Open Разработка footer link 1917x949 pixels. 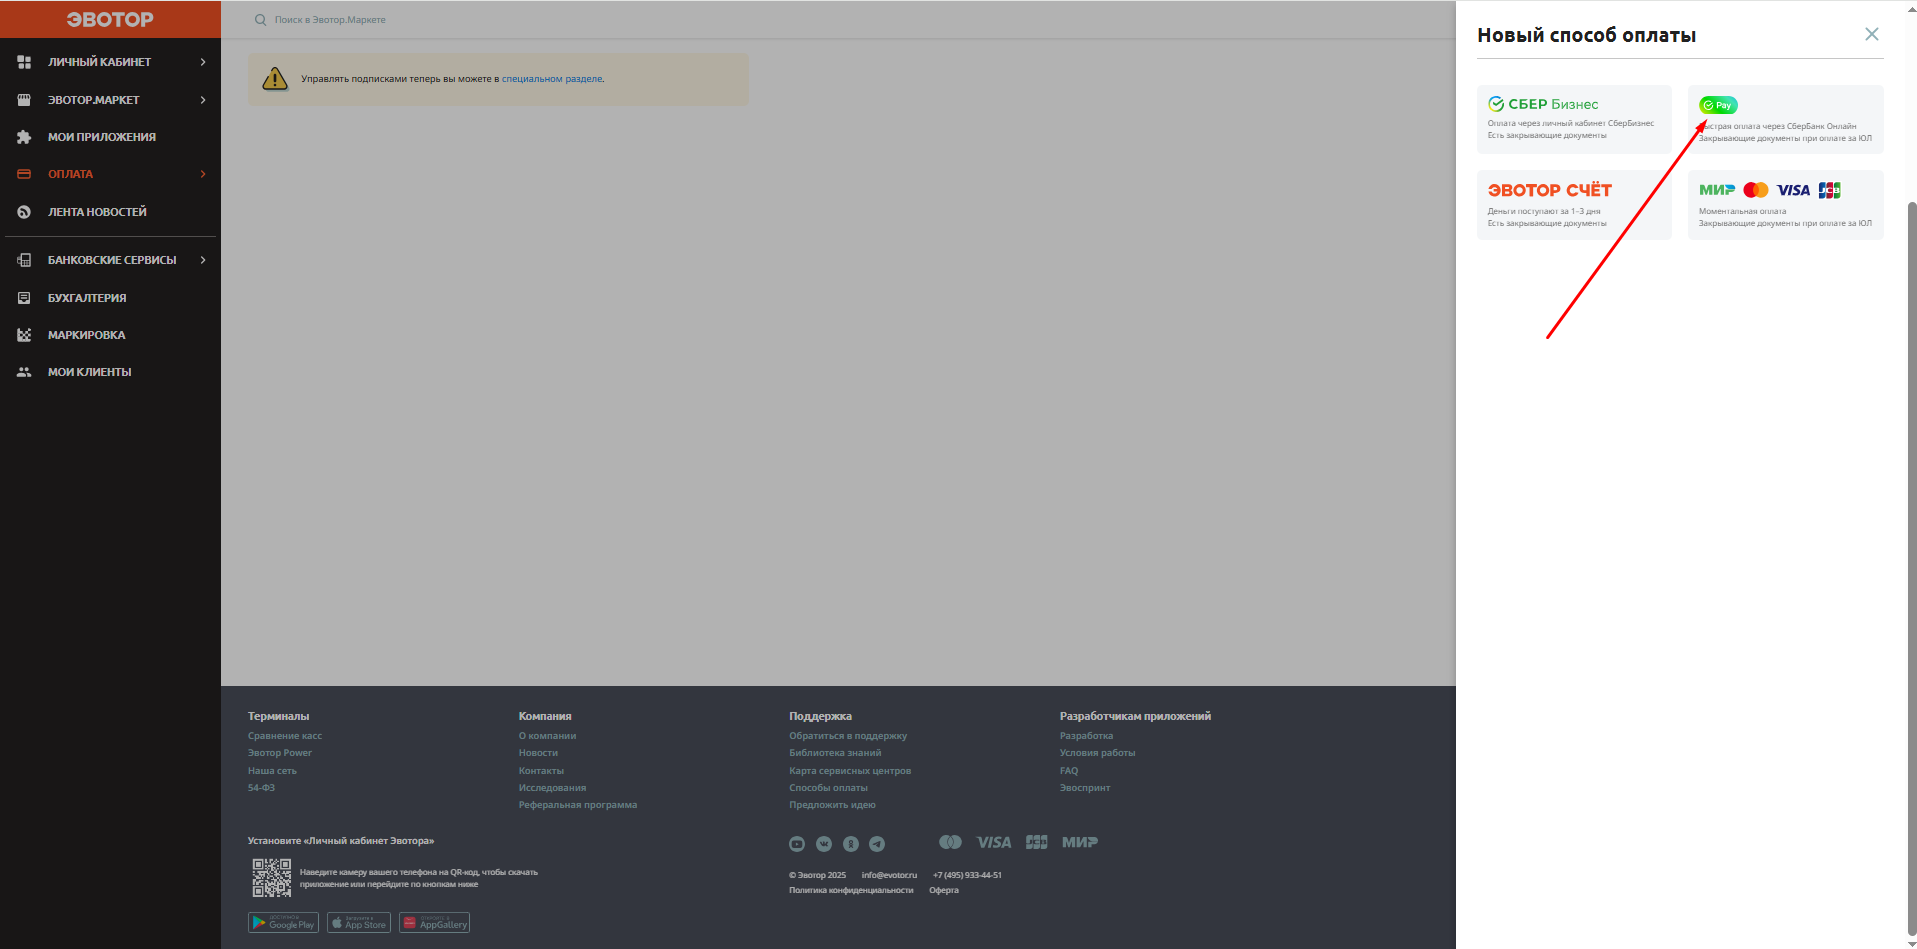[1086, 736]
